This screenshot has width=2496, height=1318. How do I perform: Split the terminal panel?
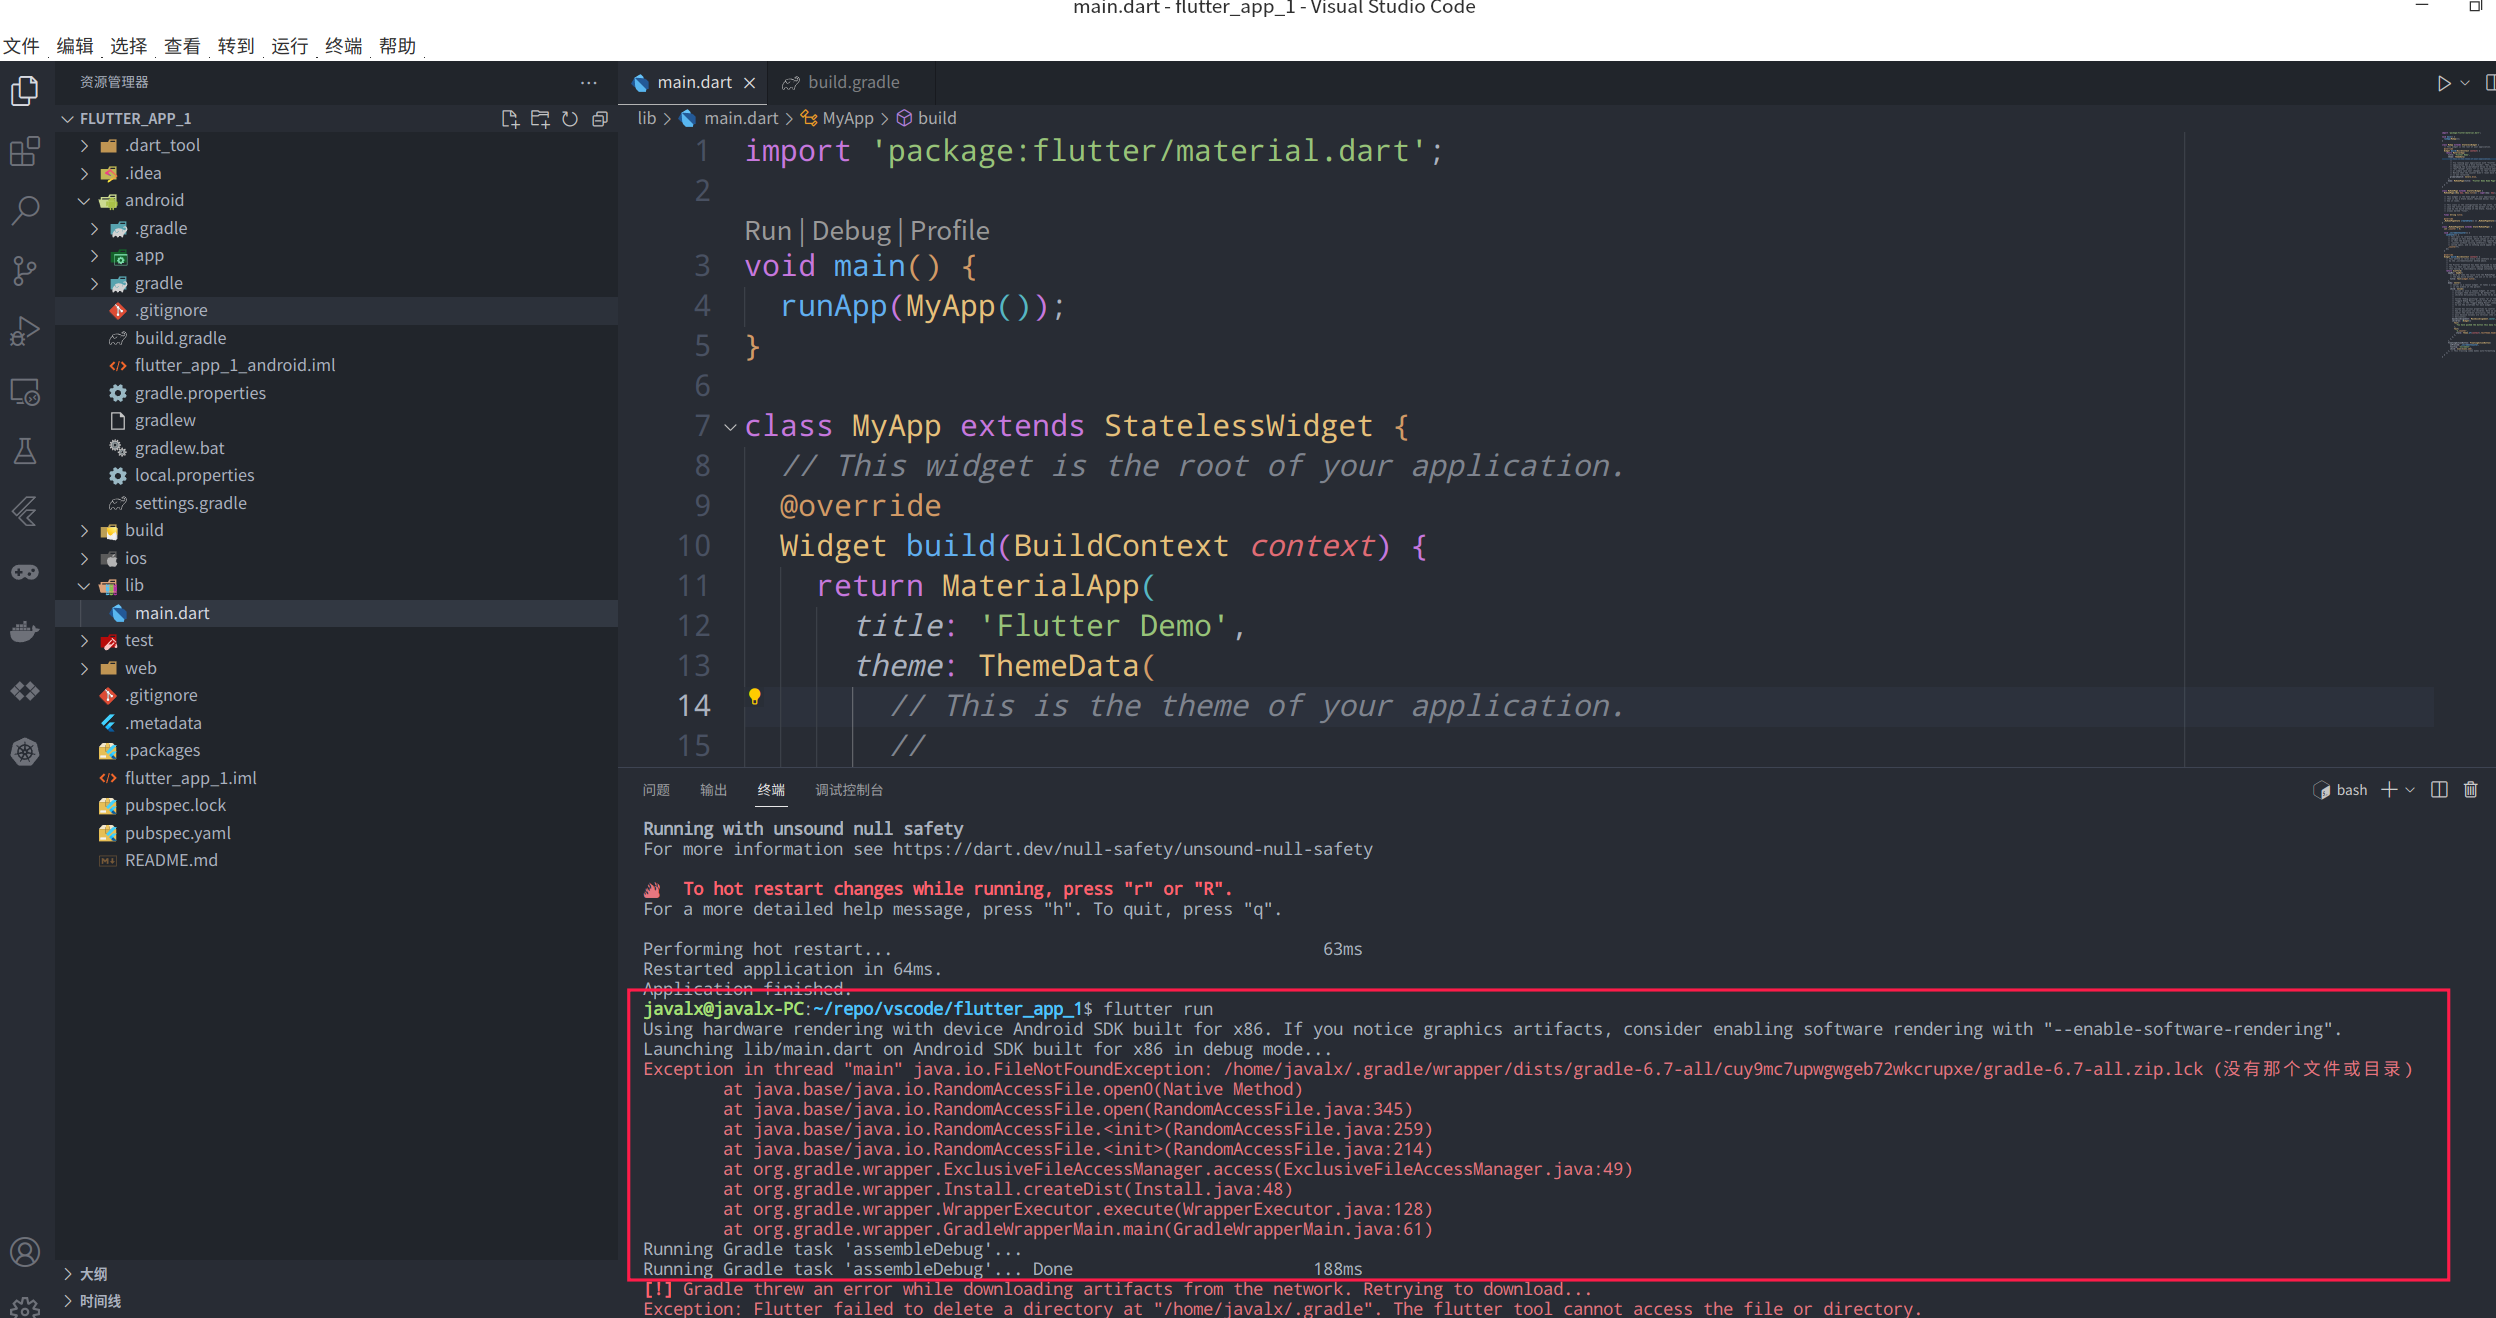[2439, 790]
